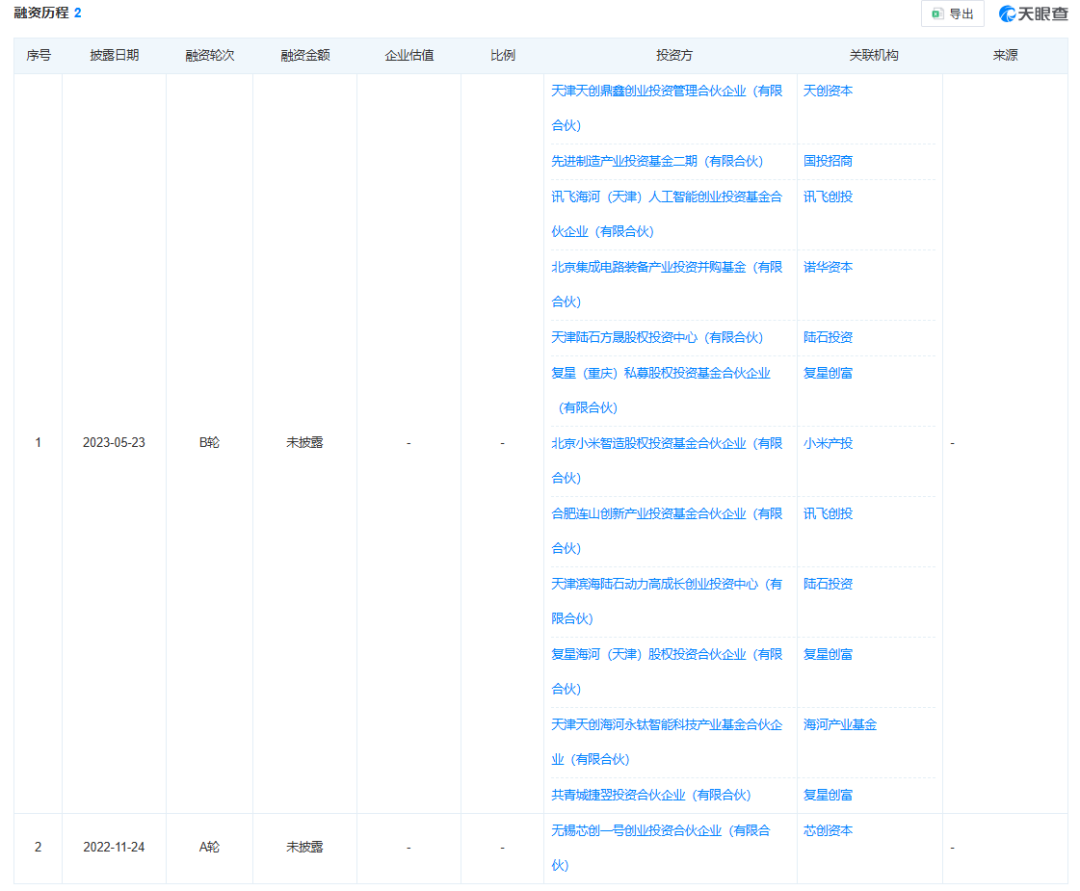Open 海河产业基金 institution link

[840, 724]
